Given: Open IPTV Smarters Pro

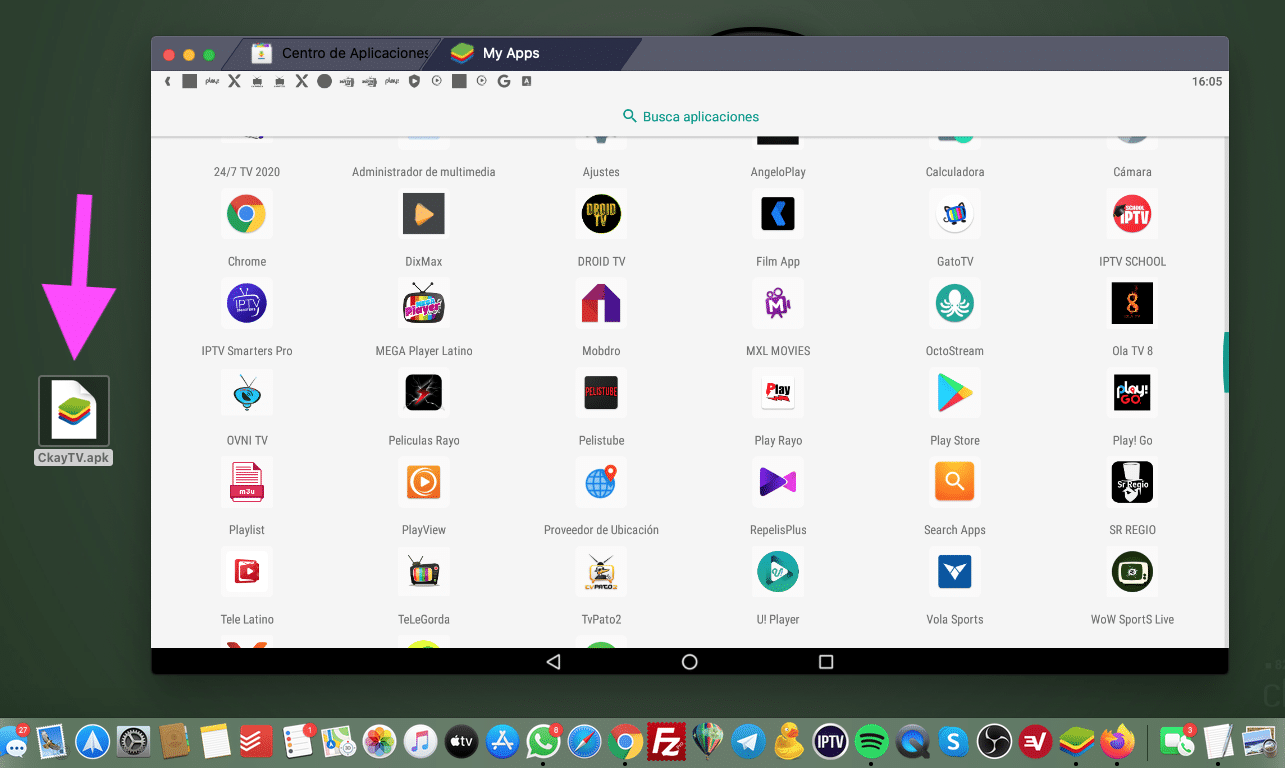Looking at the screenshot, I should (247, 303).
